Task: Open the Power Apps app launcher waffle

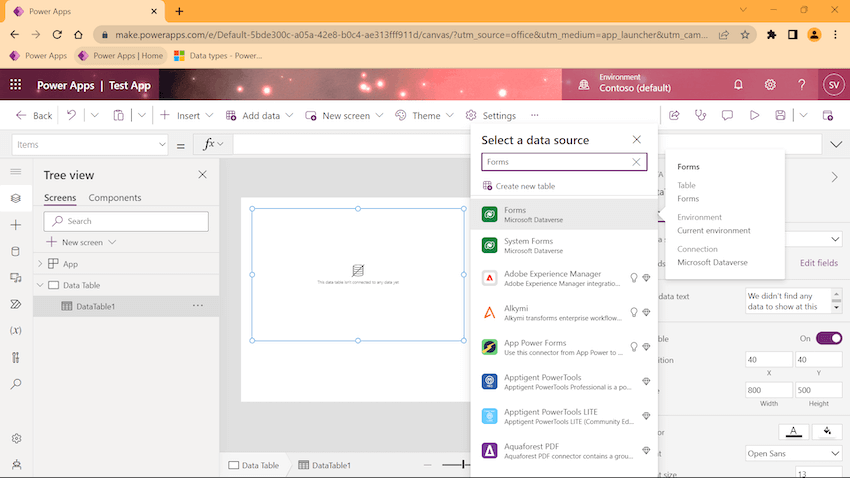Action: 16,85
